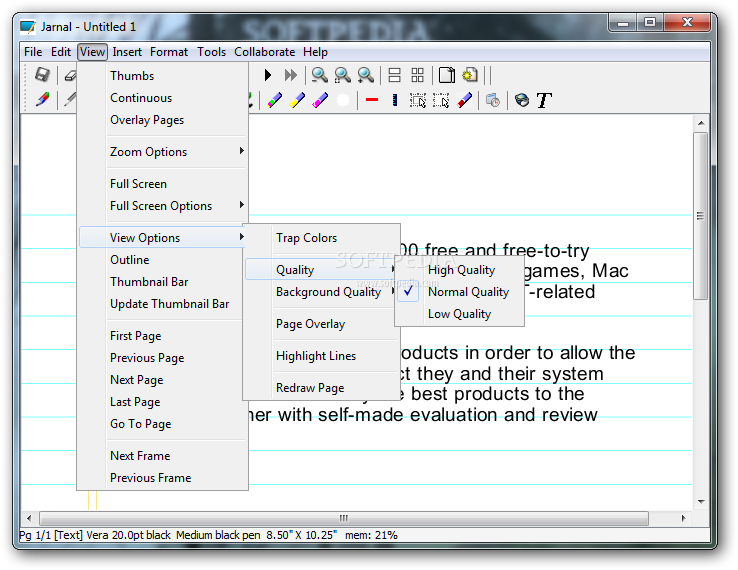This screenshot has width=738, height=570.
Task: Select the rectangle selection tool icon
Action: click(417, 100)
